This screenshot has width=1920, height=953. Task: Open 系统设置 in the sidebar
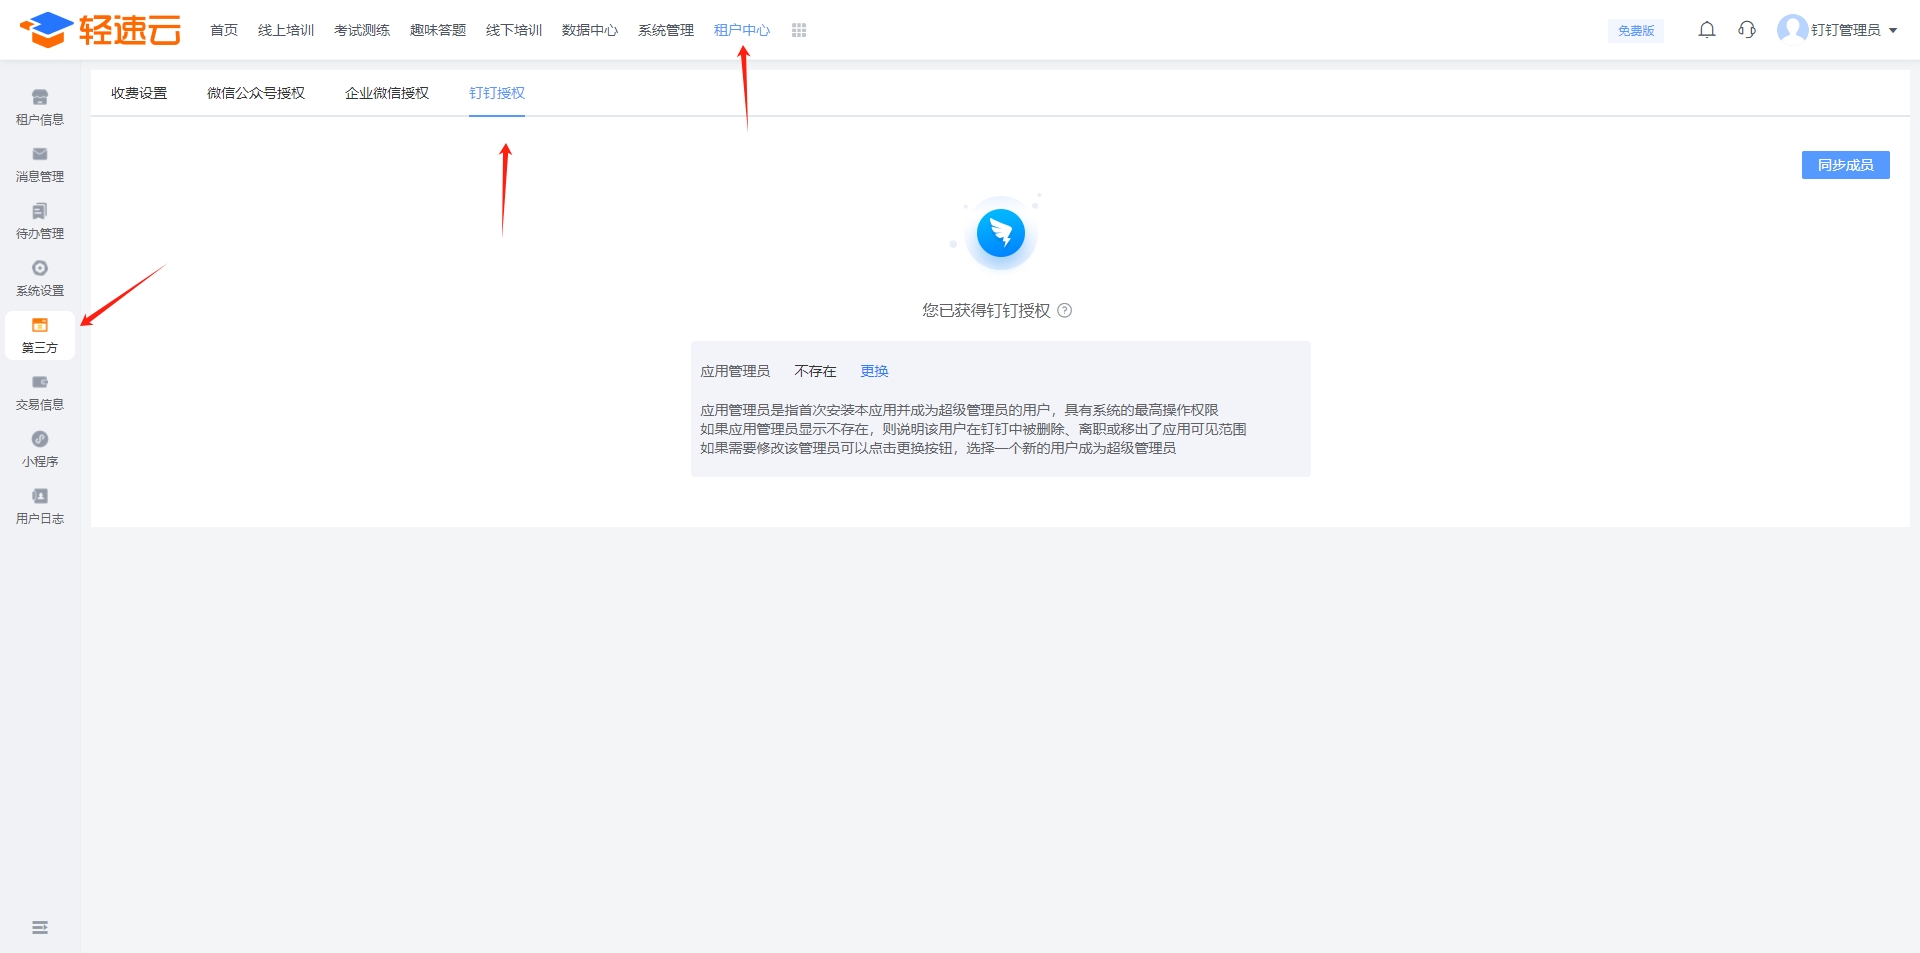[40, 279]
